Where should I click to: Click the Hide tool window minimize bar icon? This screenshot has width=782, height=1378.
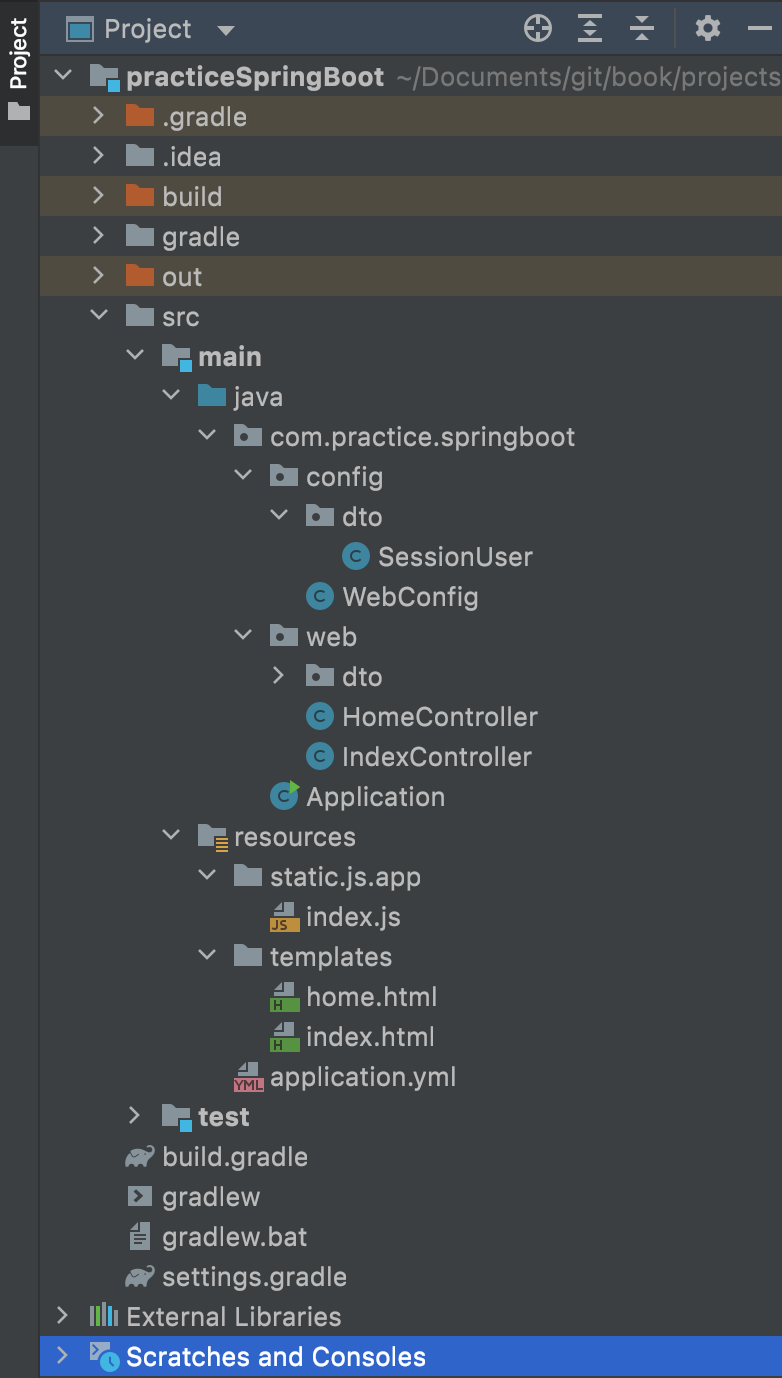[x=762, y=29]
